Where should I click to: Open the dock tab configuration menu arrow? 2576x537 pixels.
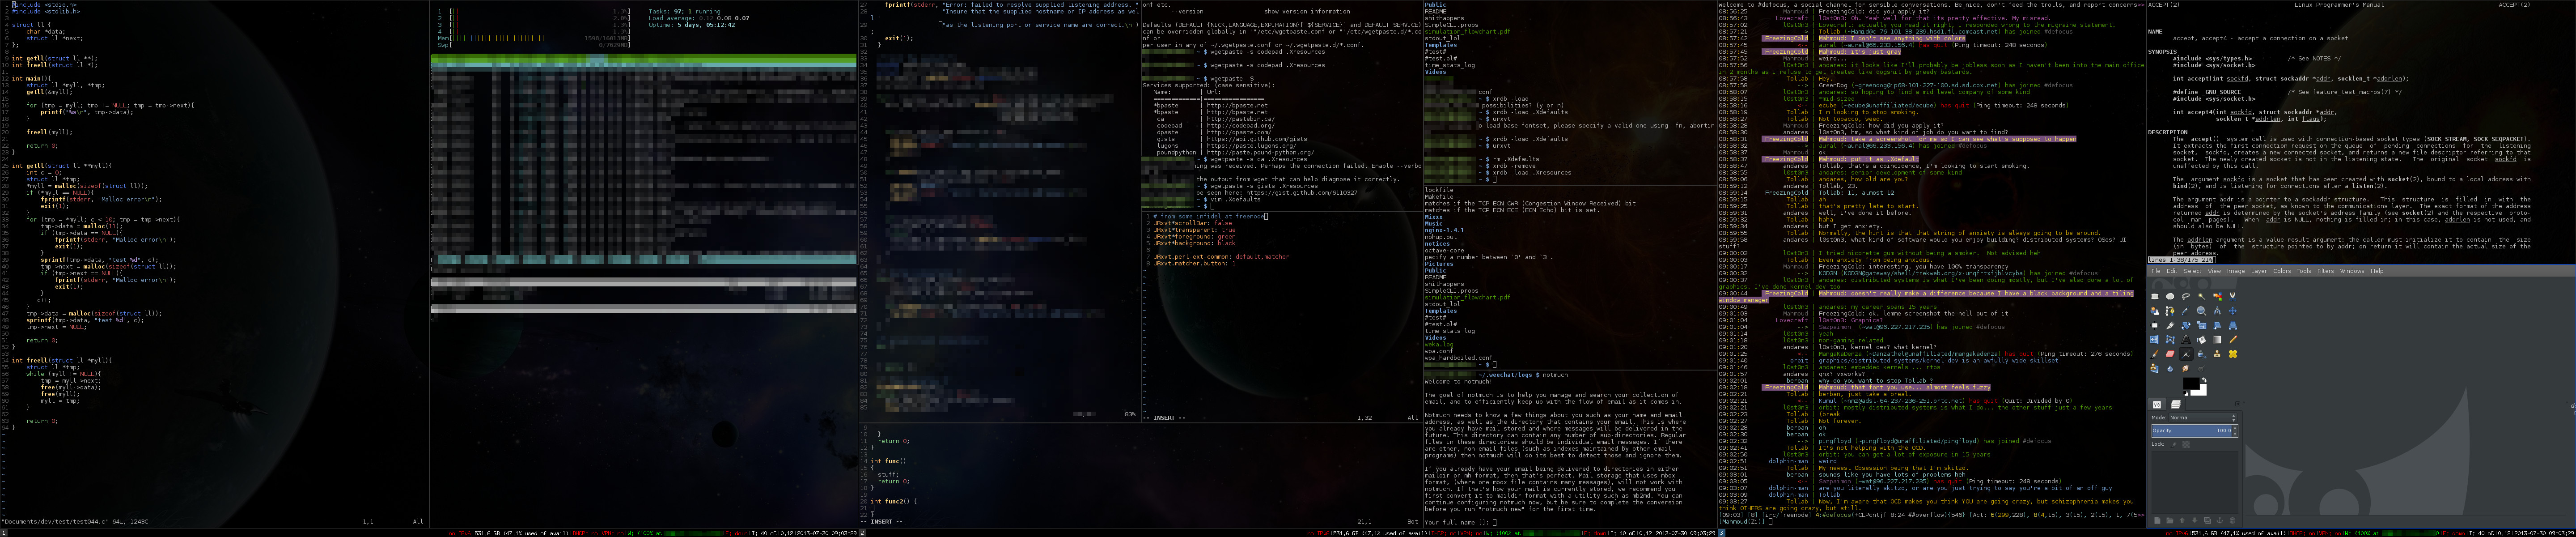pos(2238,404)
